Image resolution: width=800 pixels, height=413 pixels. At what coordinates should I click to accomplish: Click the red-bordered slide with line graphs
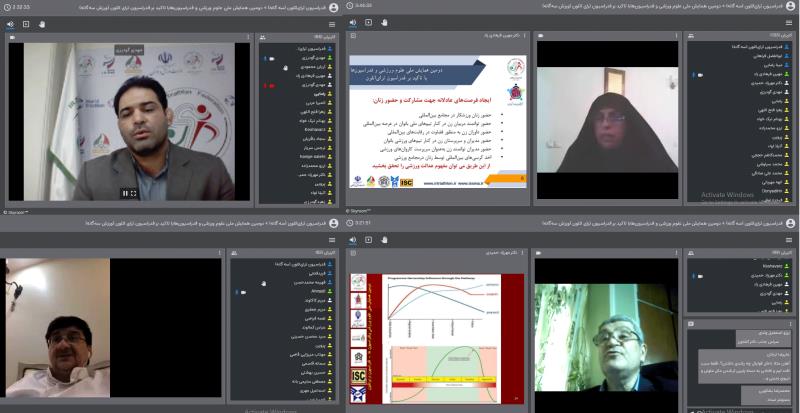coord(437,338)
